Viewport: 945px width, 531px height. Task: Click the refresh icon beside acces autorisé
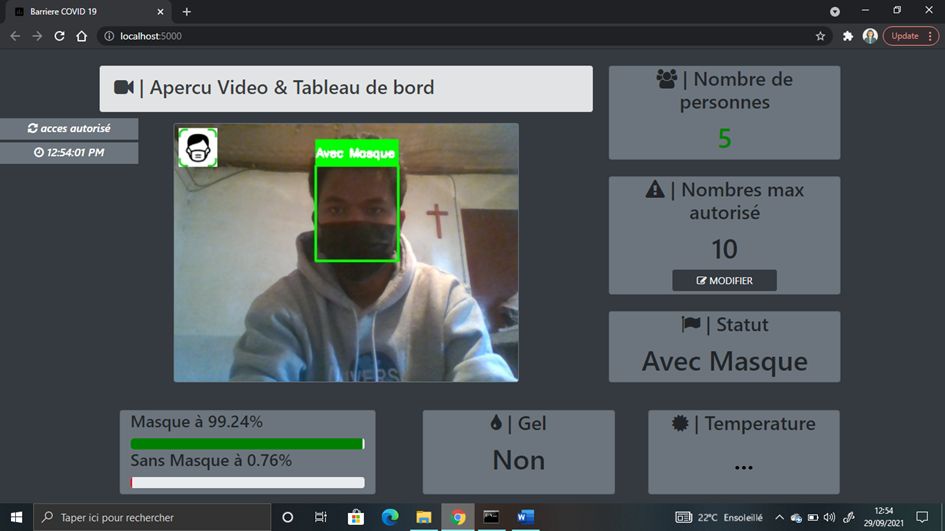click(x=33, y=128)
